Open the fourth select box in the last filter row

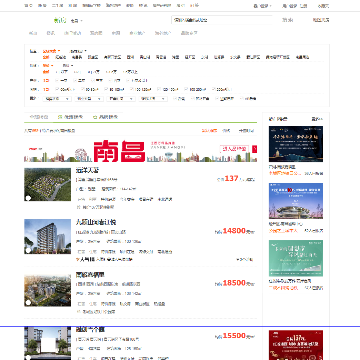pyautogui.click(x=153, y=99)
